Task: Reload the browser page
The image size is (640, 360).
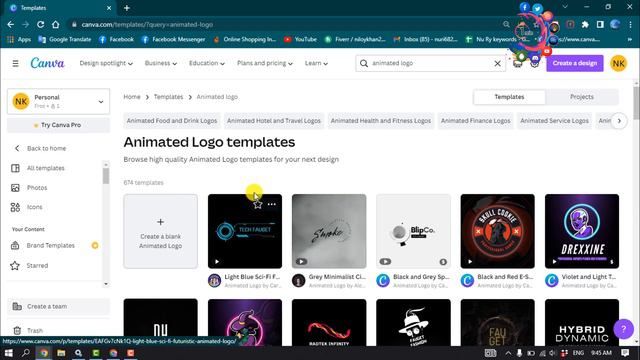Action: pyautogui.click(x=40, y=24)
